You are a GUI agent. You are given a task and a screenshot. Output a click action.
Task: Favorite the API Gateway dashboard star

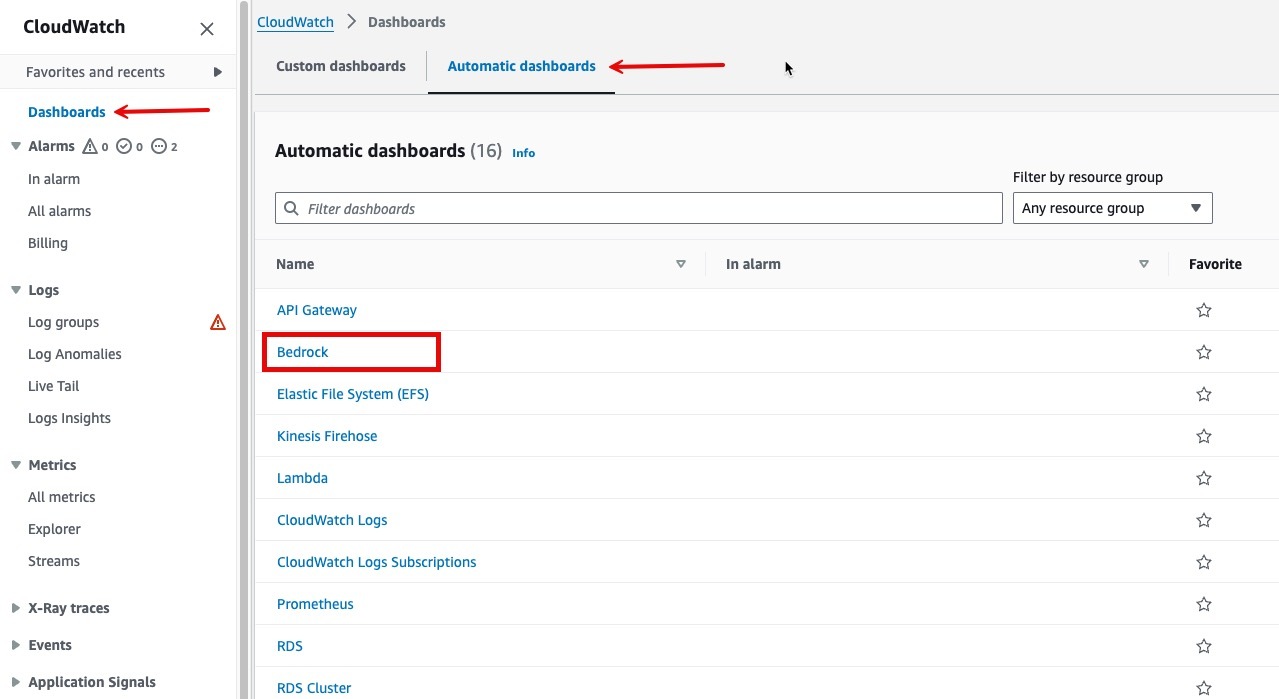click(x=1204, y=310)
